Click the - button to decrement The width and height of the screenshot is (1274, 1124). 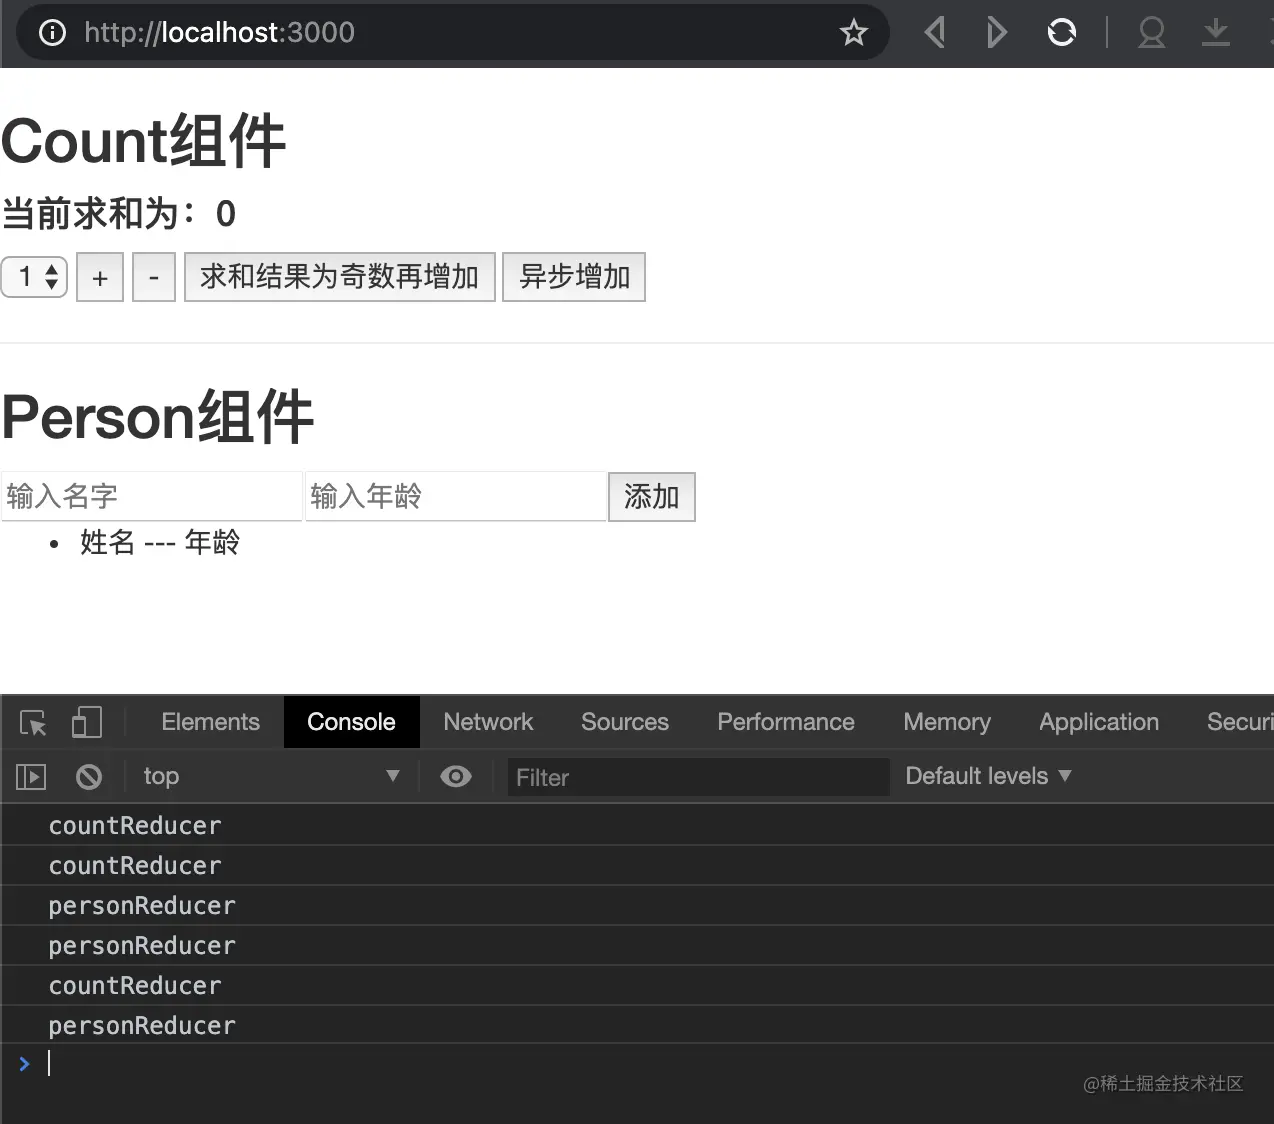(154, 277)
